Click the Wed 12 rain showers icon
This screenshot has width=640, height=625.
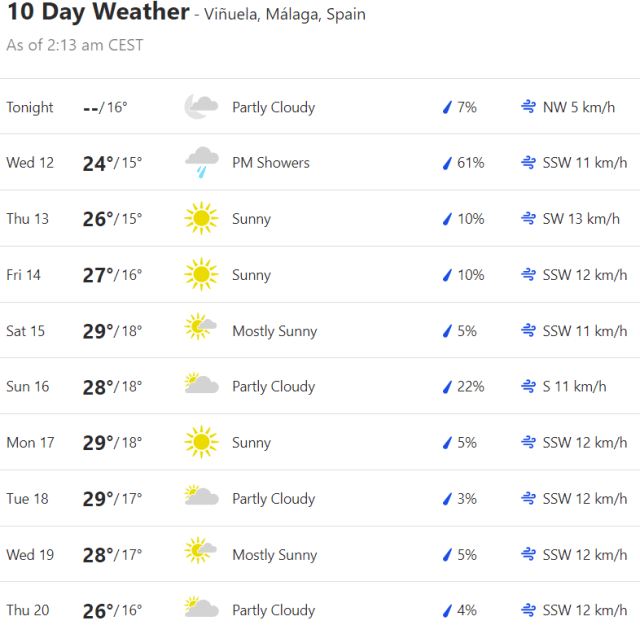(x=201, y=162)
